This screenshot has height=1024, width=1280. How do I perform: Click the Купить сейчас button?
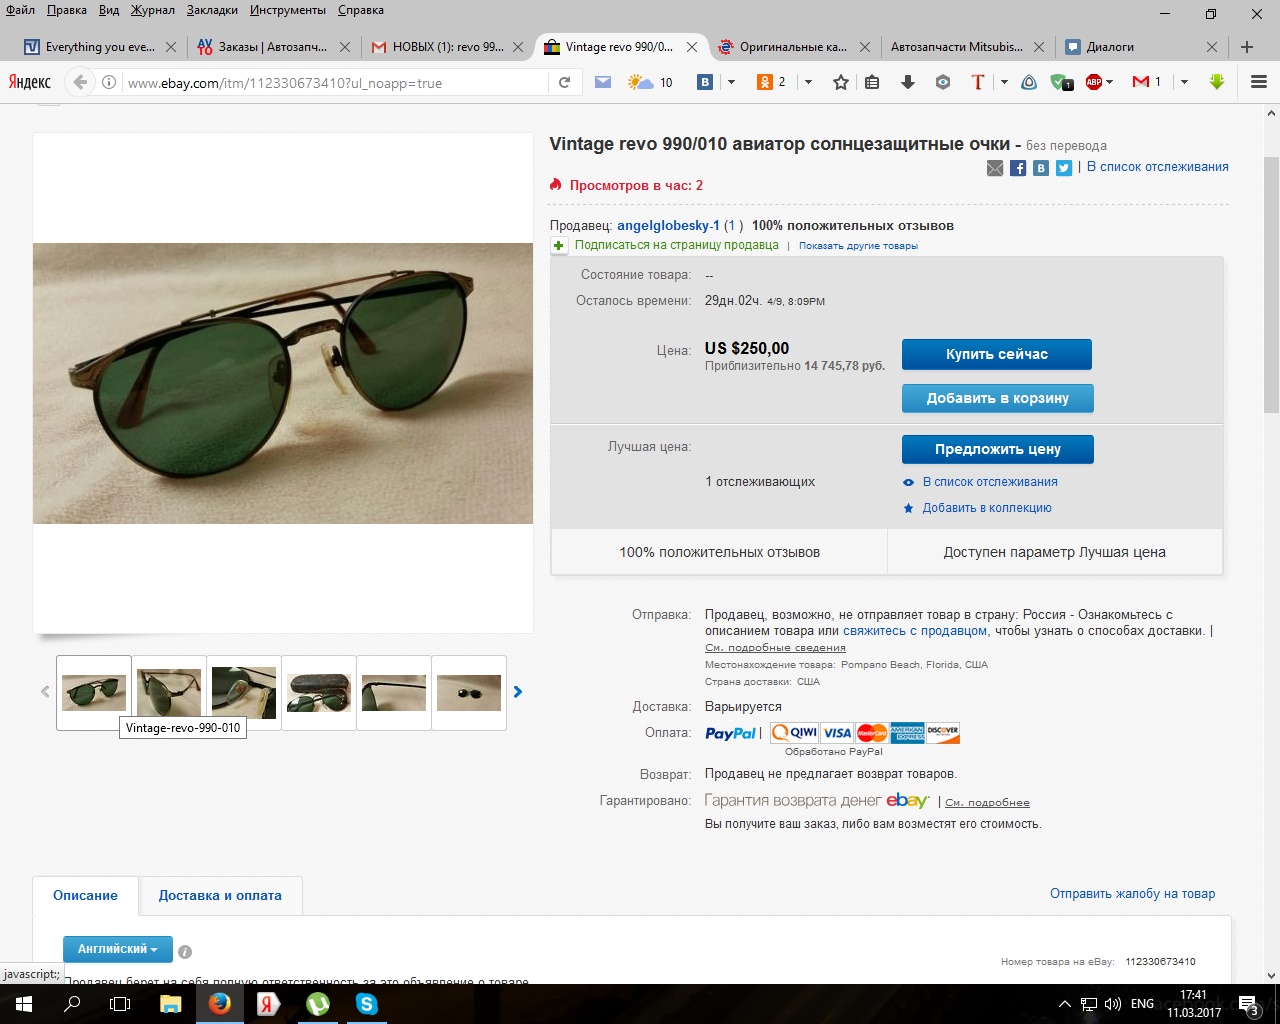997,355
